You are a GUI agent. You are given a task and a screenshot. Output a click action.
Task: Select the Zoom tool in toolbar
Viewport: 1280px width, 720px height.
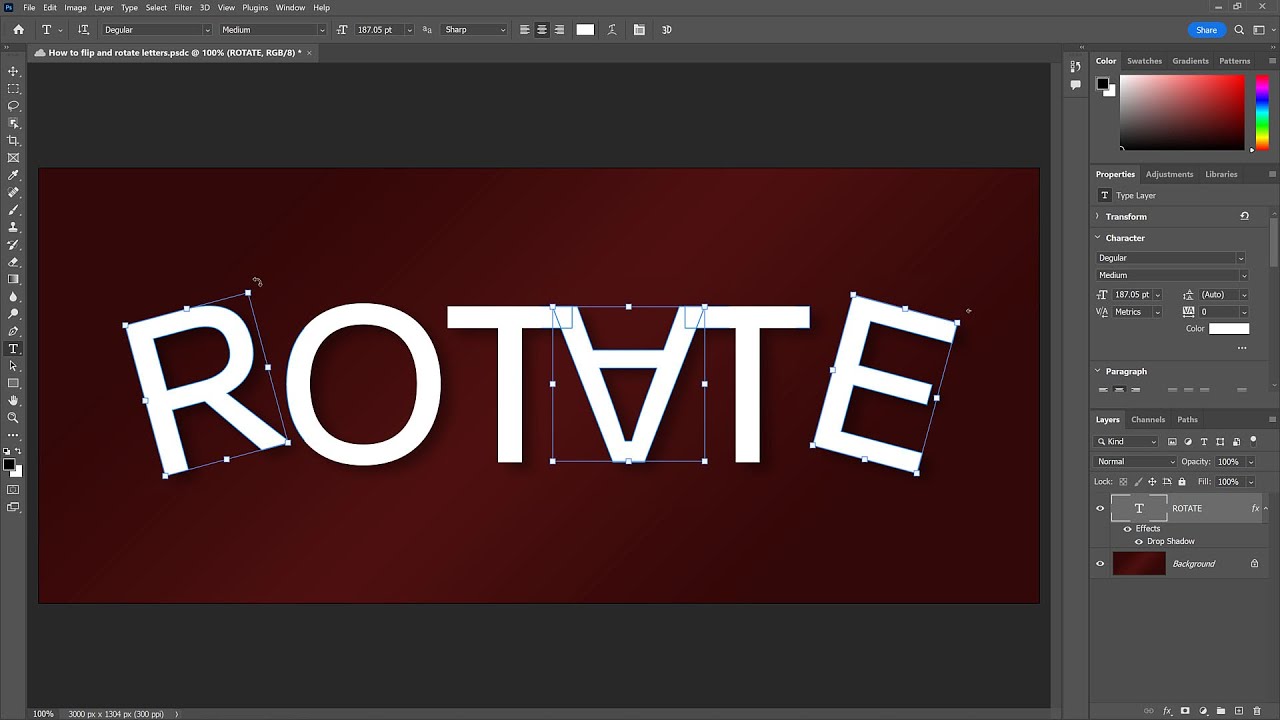coord(13,418)
